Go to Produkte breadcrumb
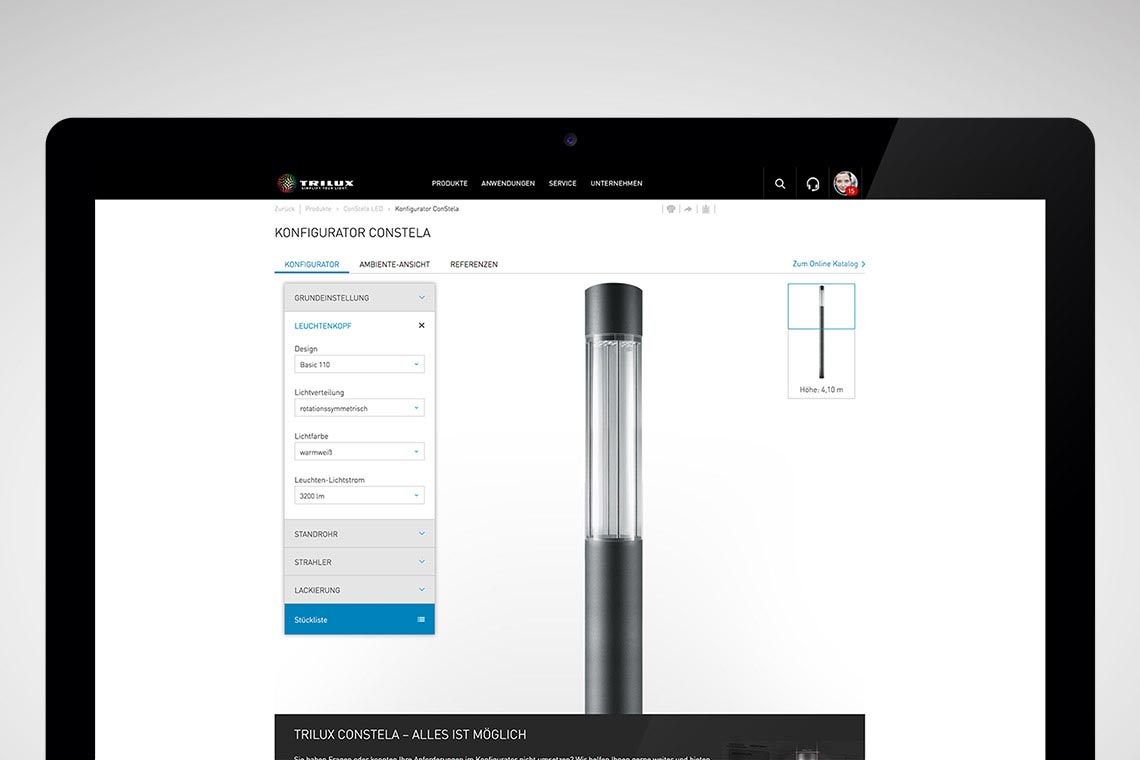The height and width of the screenshot is (760, 1140). (318, 209)
